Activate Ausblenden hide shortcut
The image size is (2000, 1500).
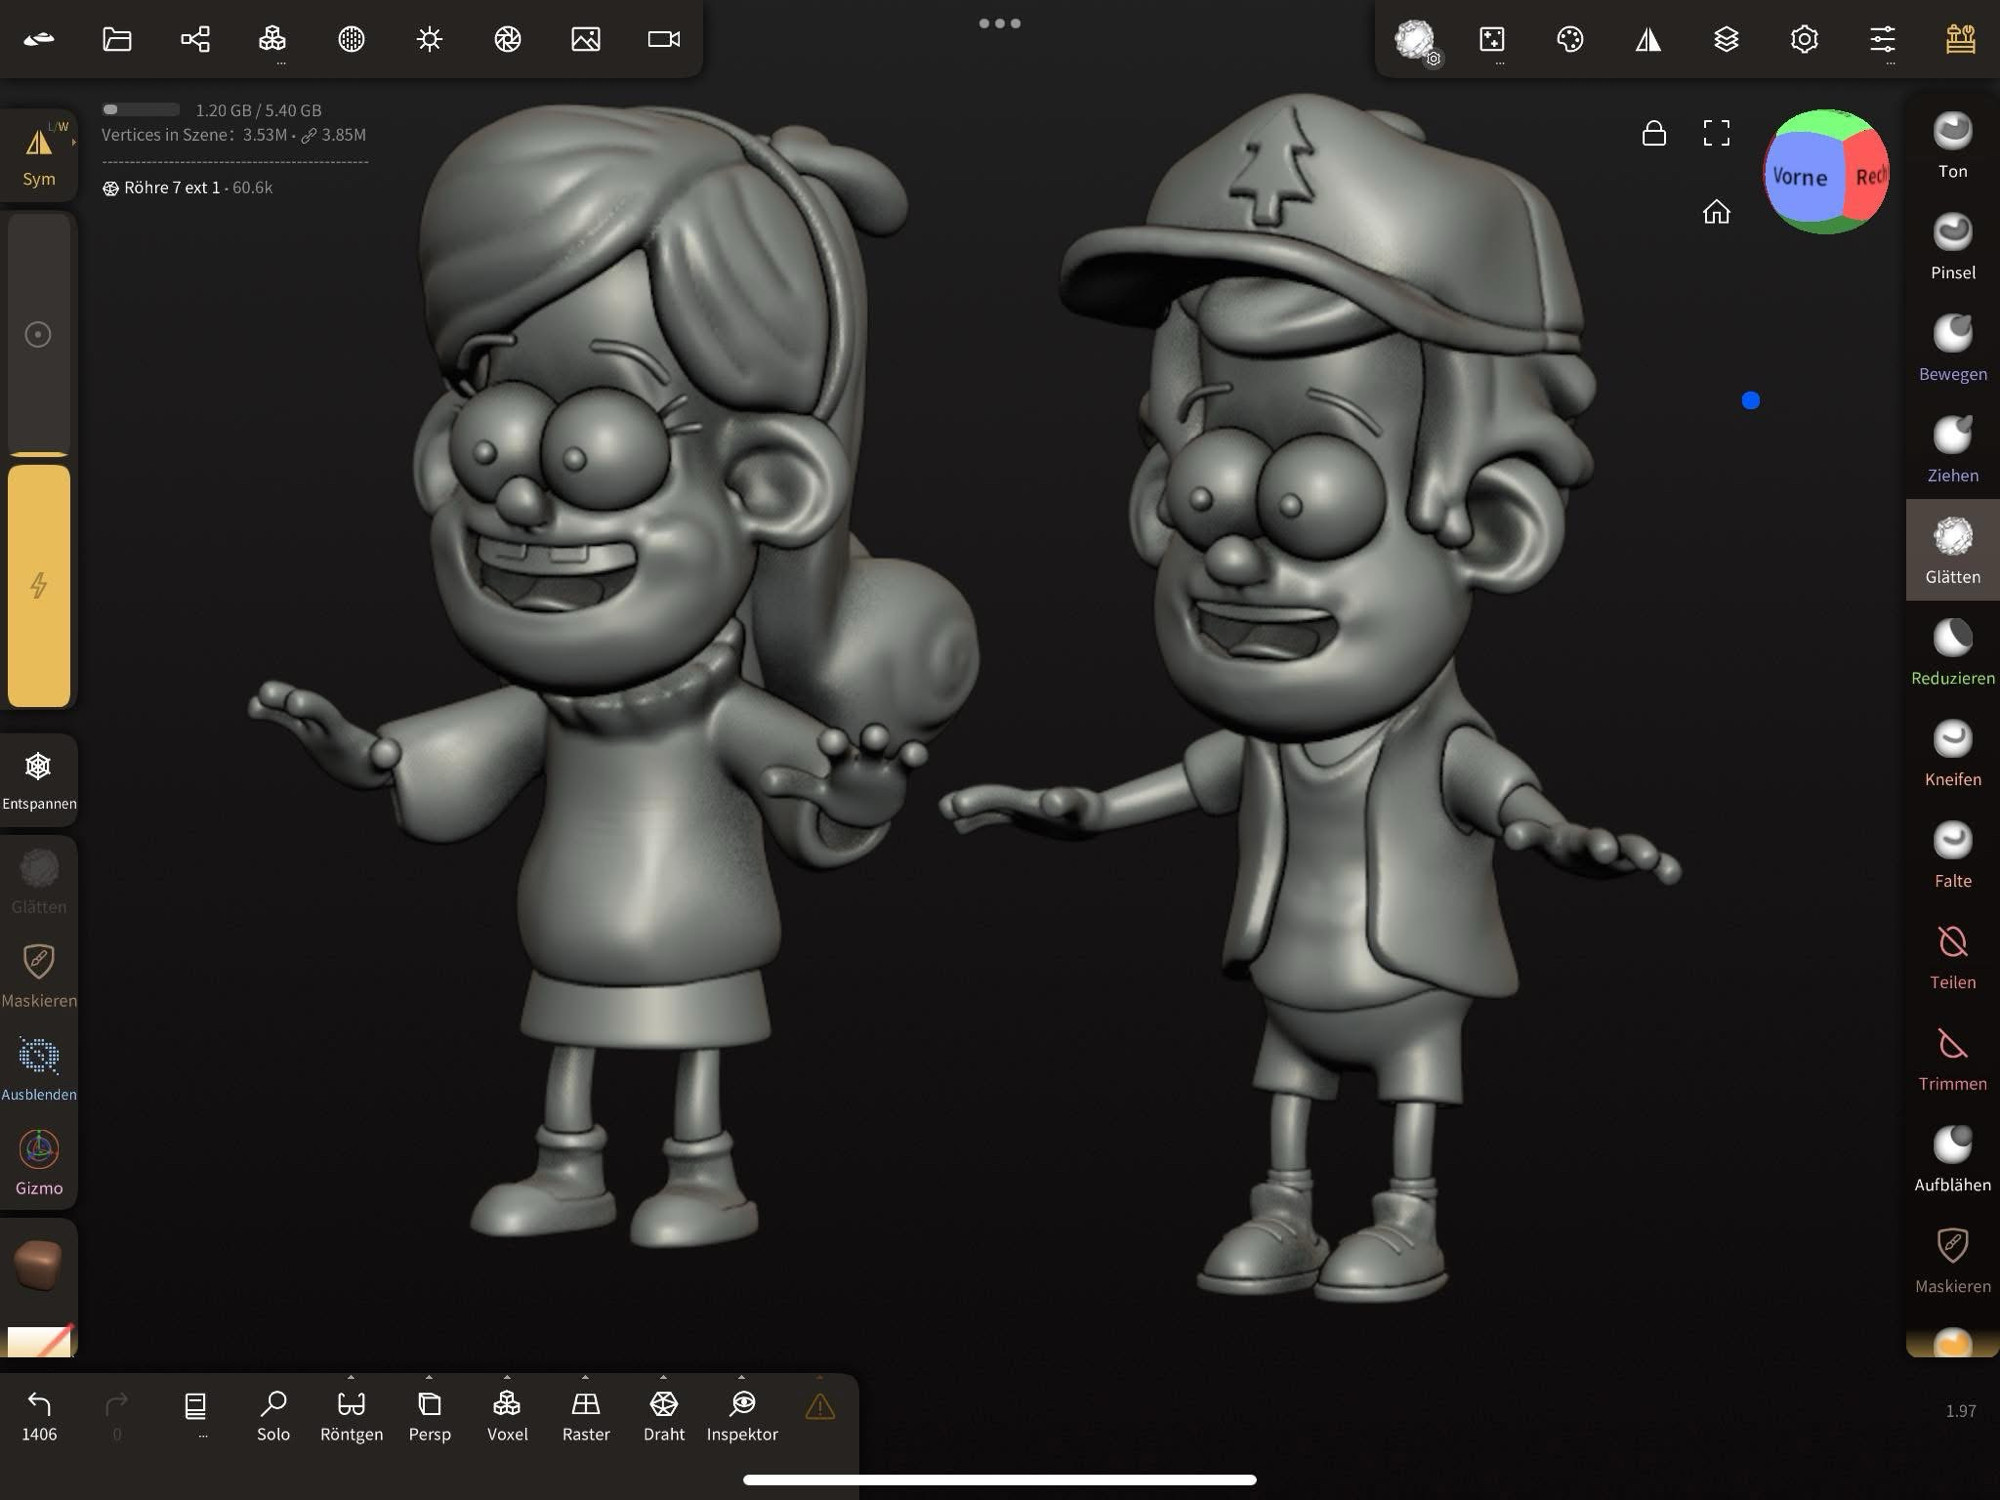tap(39, 1068)
